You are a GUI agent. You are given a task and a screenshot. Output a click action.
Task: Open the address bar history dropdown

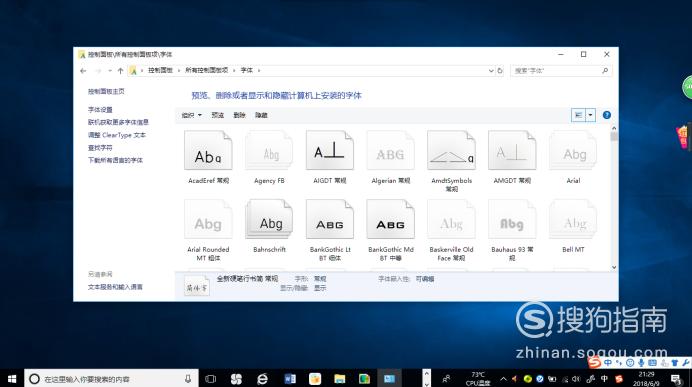[x=491, y=71]
